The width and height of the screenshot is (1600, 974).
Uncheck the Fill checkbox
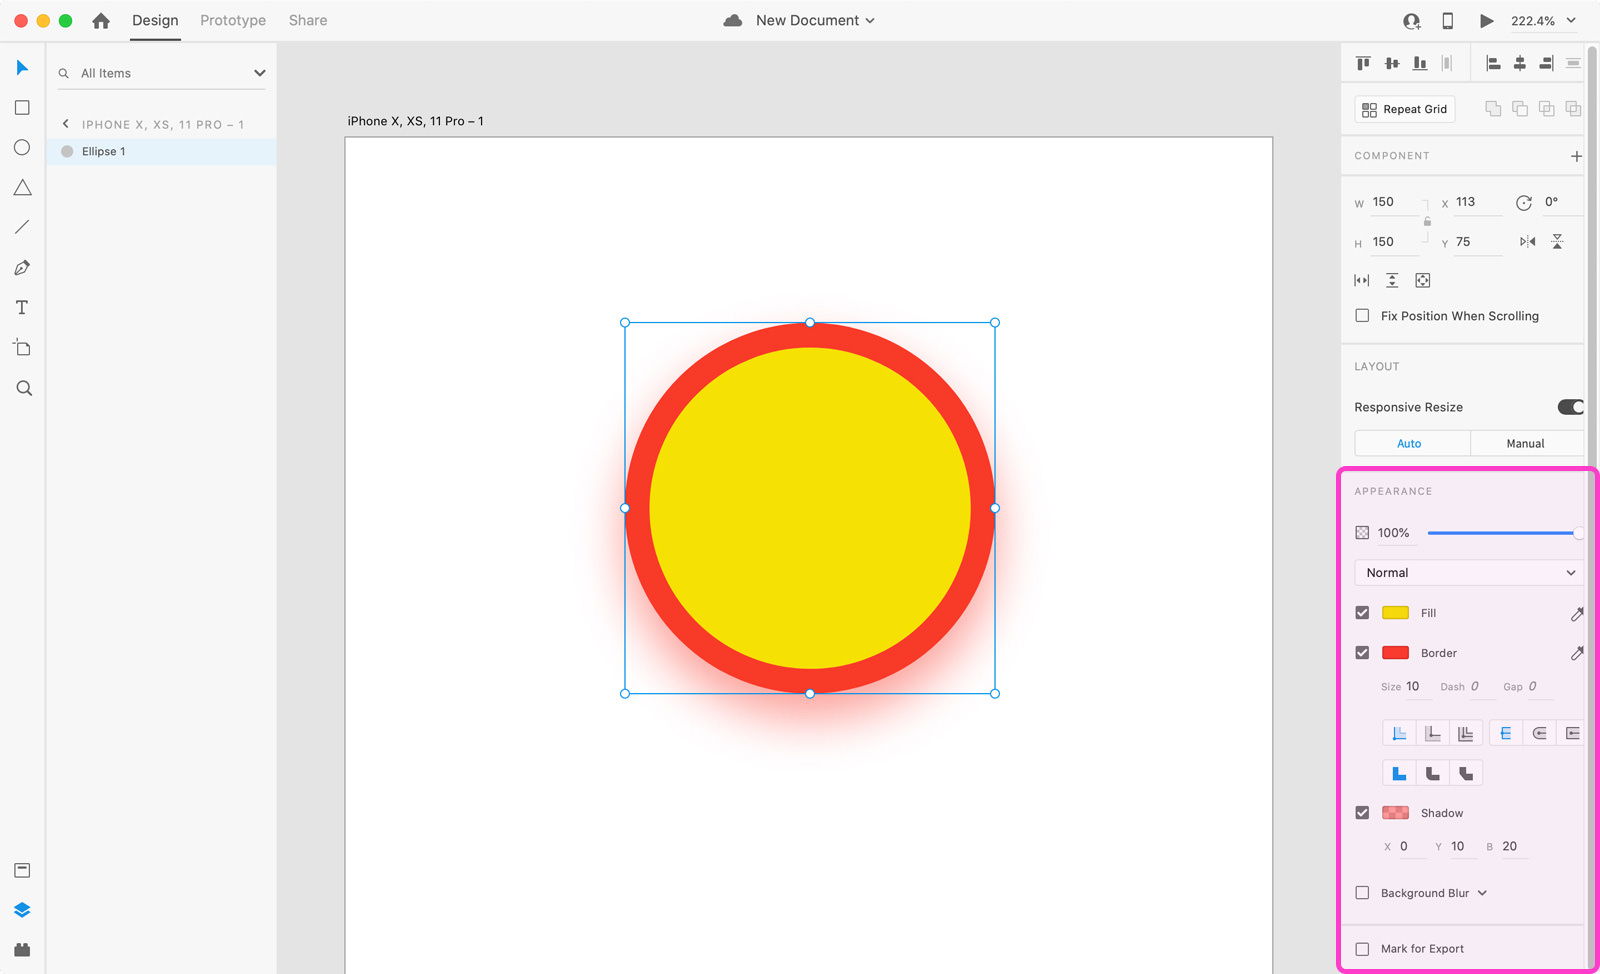point(1362,613)
